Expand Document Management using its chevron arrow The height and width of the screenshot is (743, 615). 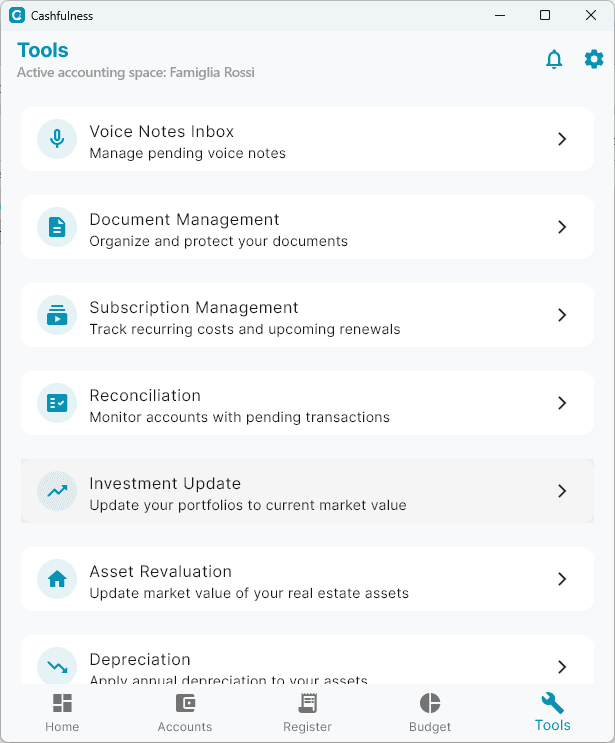(x=562, y=227)
